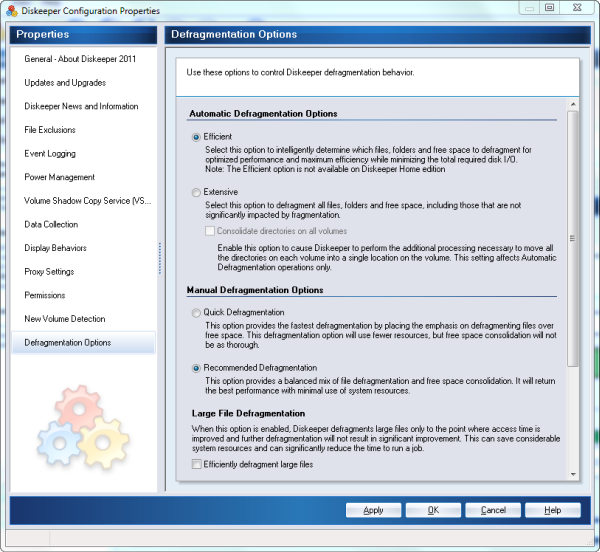Enable Efficiently defragment large files checkbox
Image resolution: width=600 pixels, height=552 pixels.
pyautogui.click(x=197, y=464)
